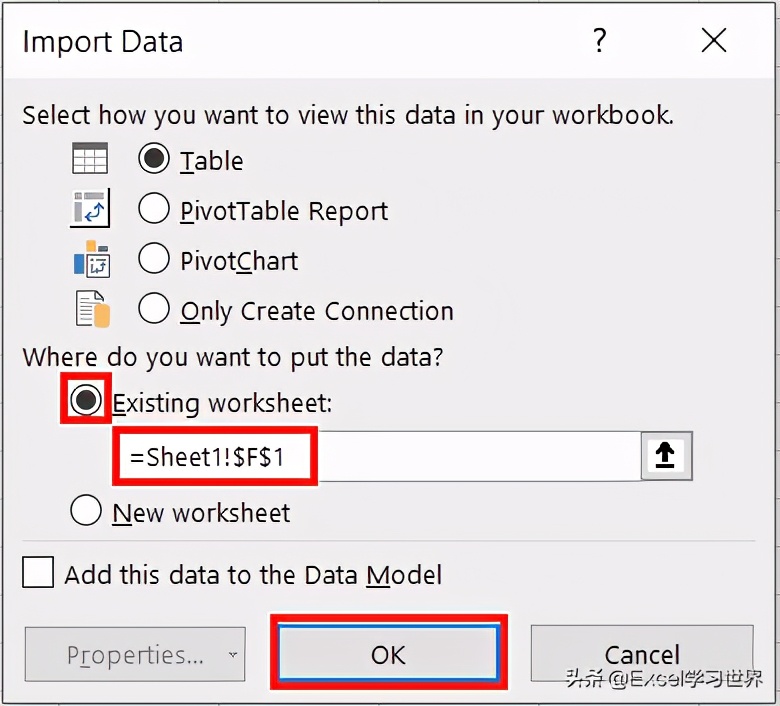
Task: Click the PivotTable Report icon
Action: 90,208
